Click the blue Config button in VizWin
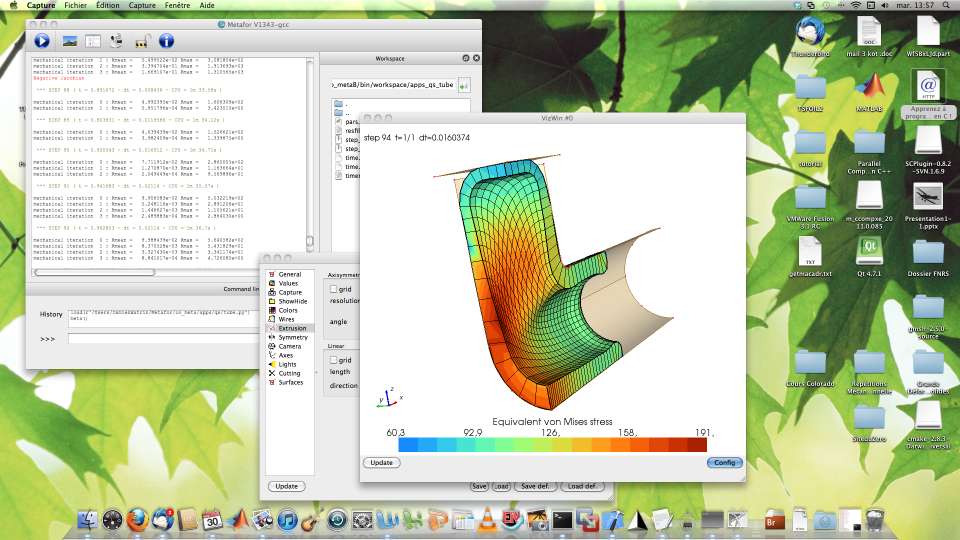Screen dimensions: 960x540 724,462
